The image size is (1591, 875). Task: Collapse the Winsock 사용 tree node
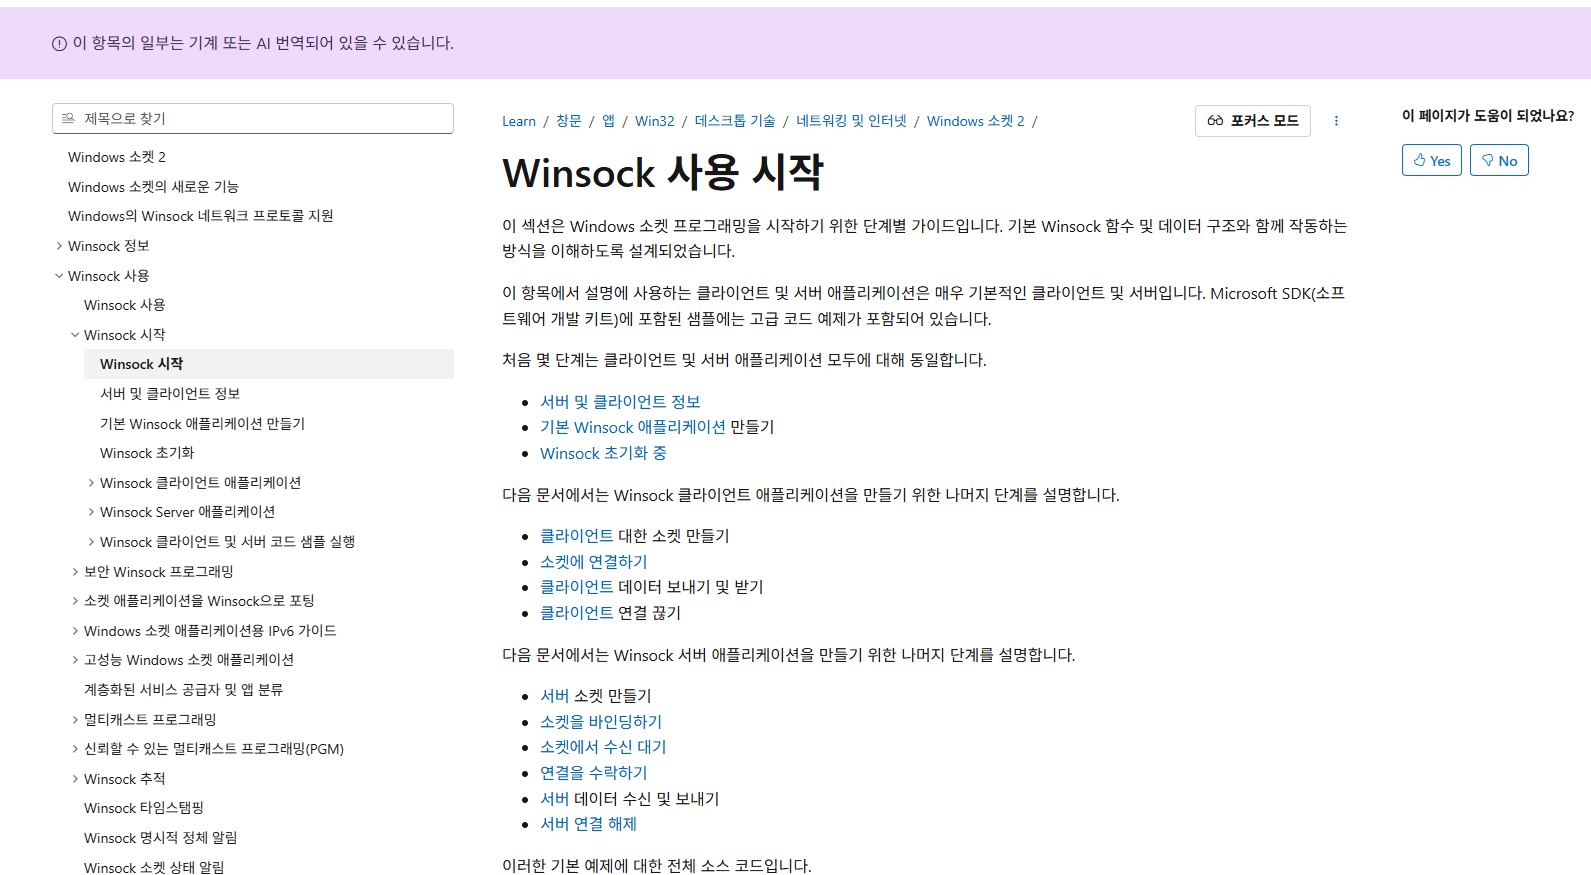(x=59, y=276)
